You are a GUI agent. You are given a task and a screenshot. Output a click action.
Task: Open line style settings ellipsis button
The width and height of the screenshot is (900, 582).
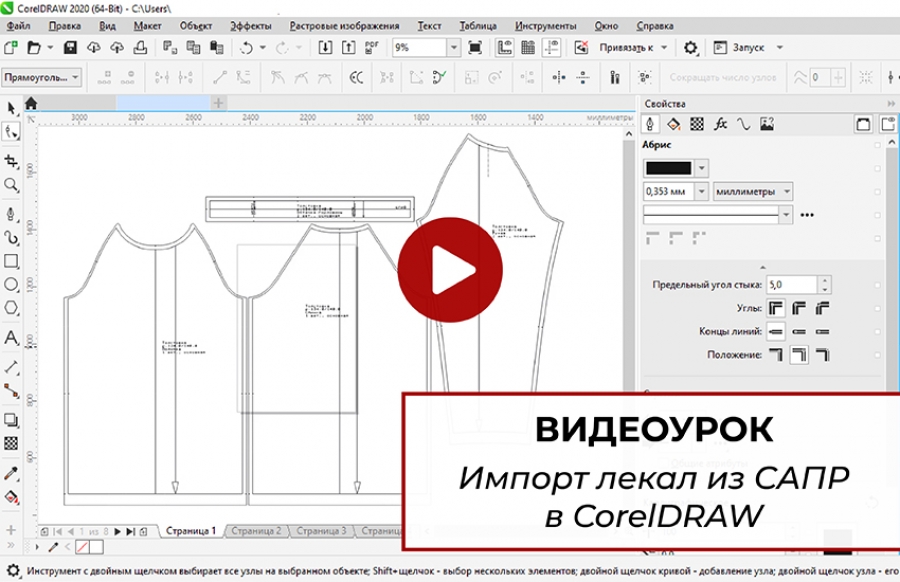(x=807, y=215)
